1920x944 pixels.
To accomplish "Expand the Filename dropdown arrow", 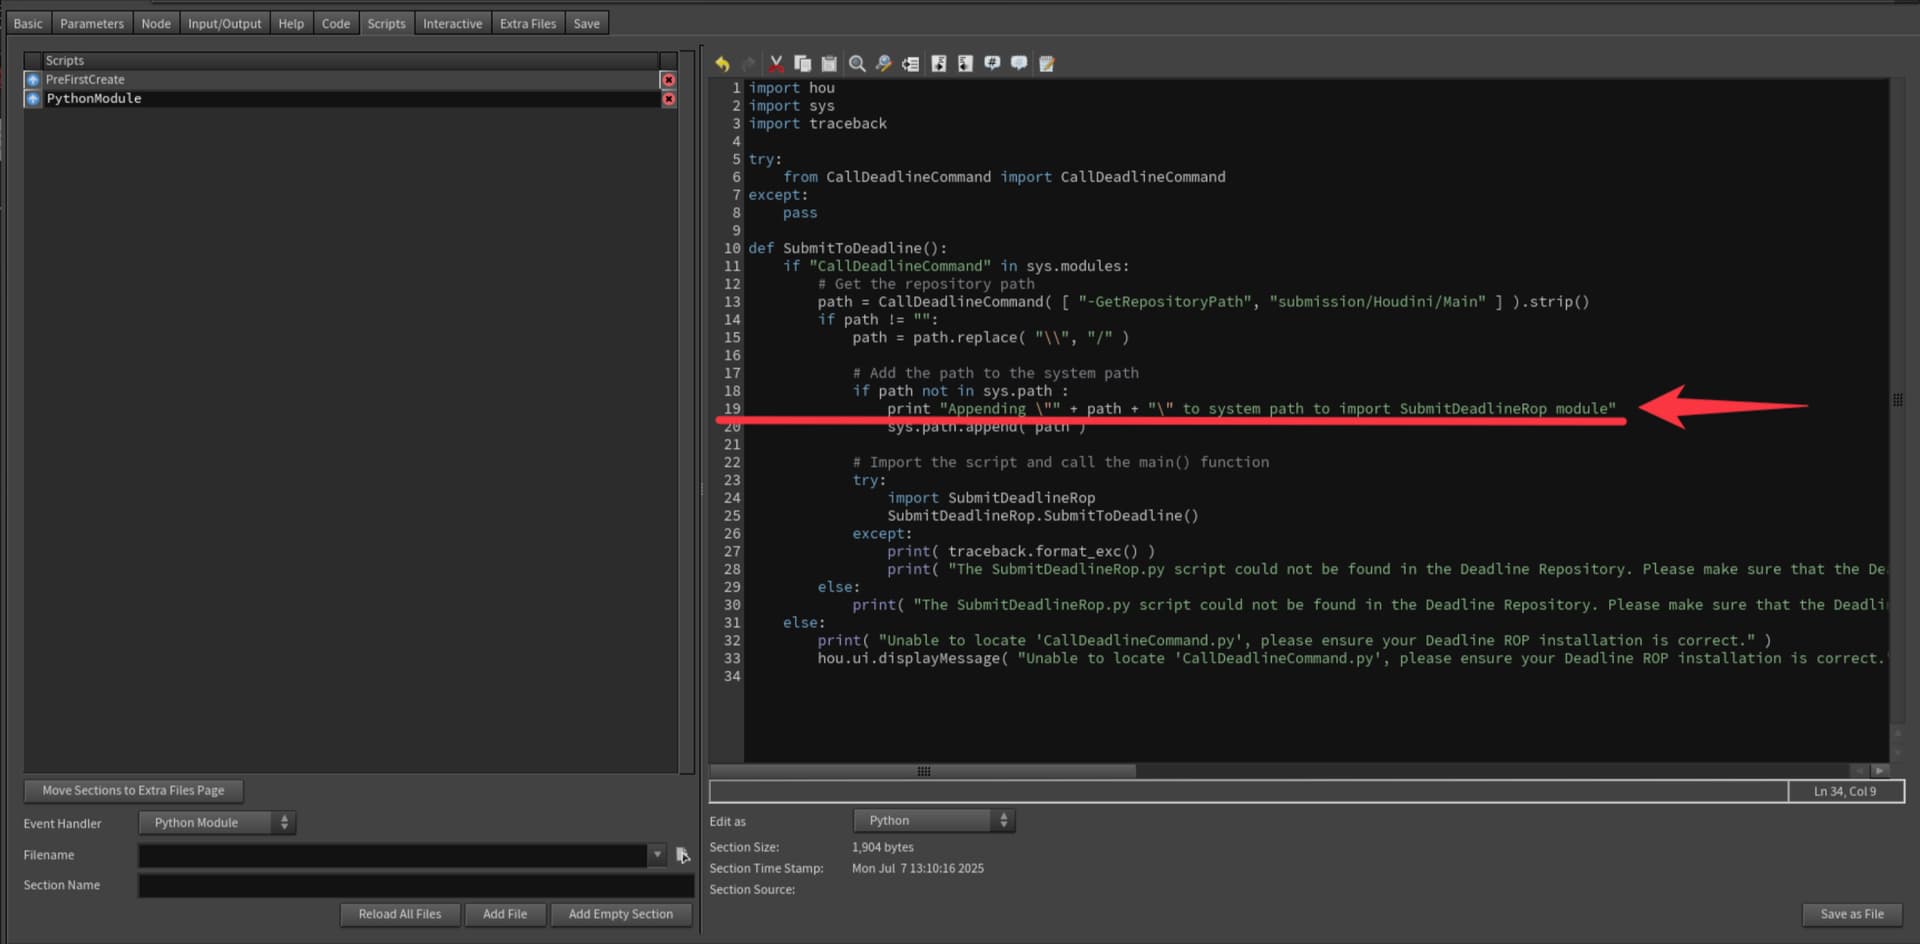I will pyautogui.click(x=657, y=856).
